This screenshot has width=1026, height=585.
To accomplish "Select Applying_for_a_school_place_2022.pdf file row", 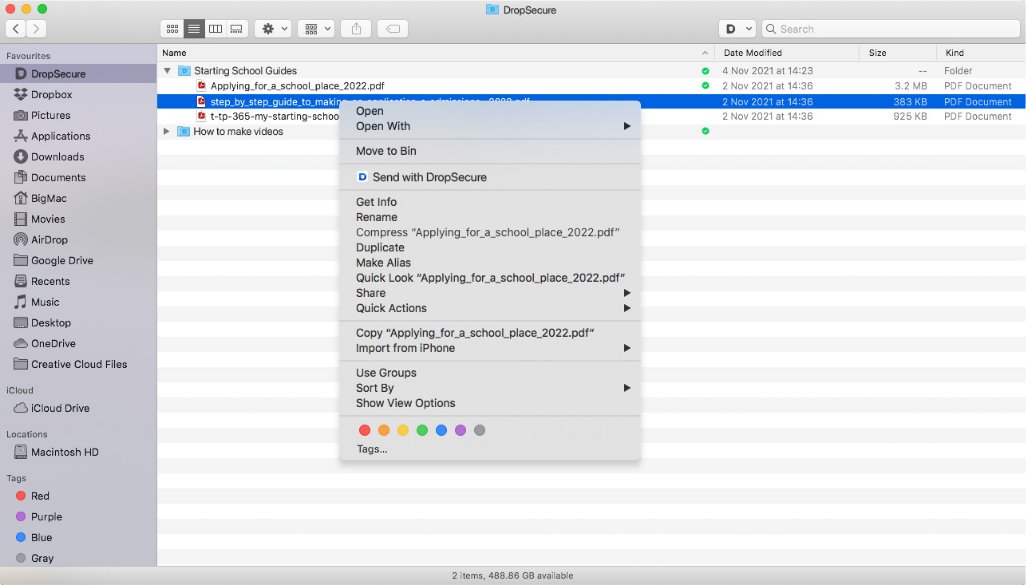I will click(x=592, y=86).
